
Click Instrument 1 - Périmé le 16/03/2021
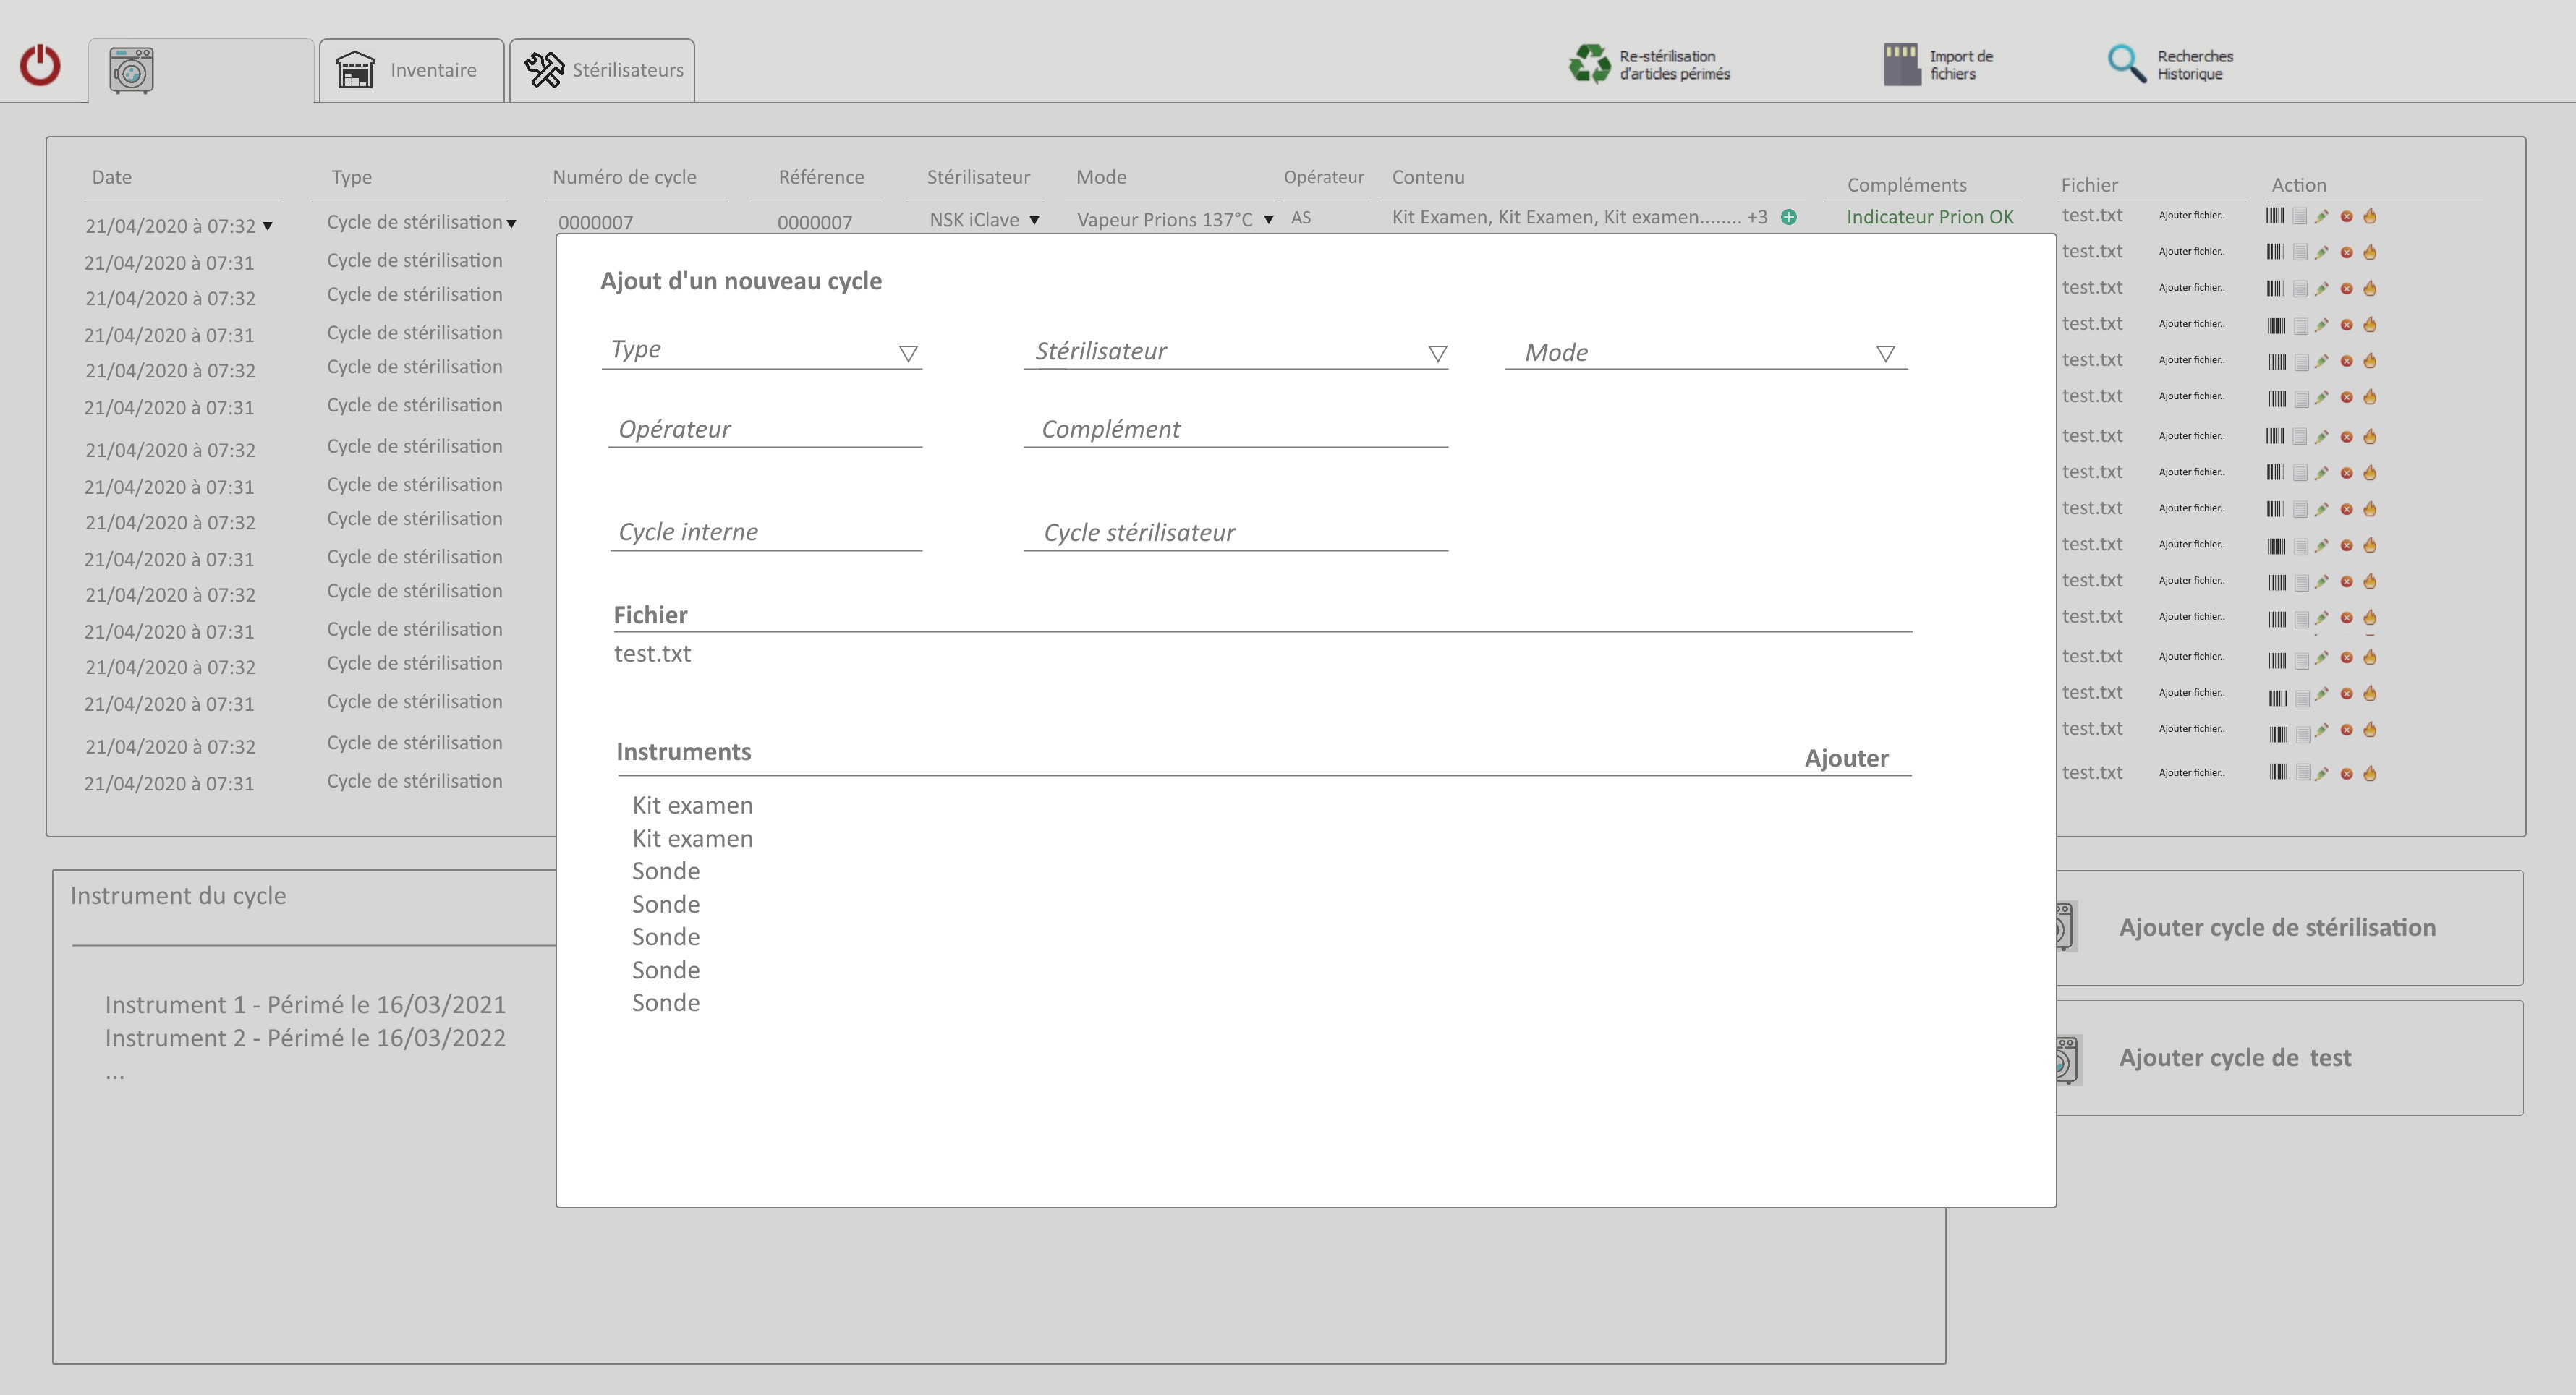305,1005
